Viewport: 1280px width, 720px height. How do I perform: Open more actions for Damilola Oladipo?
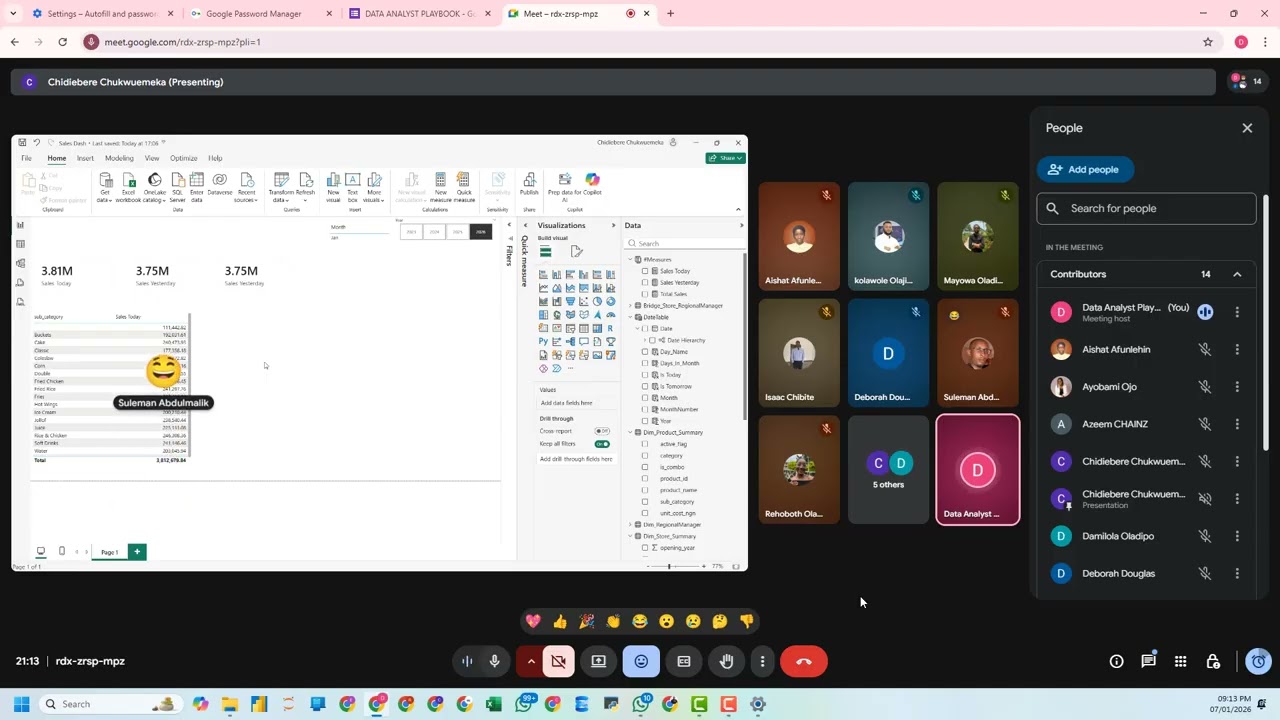point(1237,536)
